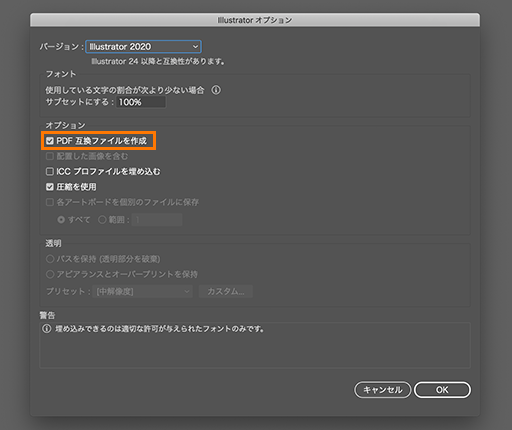512x430 pixels.
Task: Click the warning text about embedded fonts
Action: [159, 329]
